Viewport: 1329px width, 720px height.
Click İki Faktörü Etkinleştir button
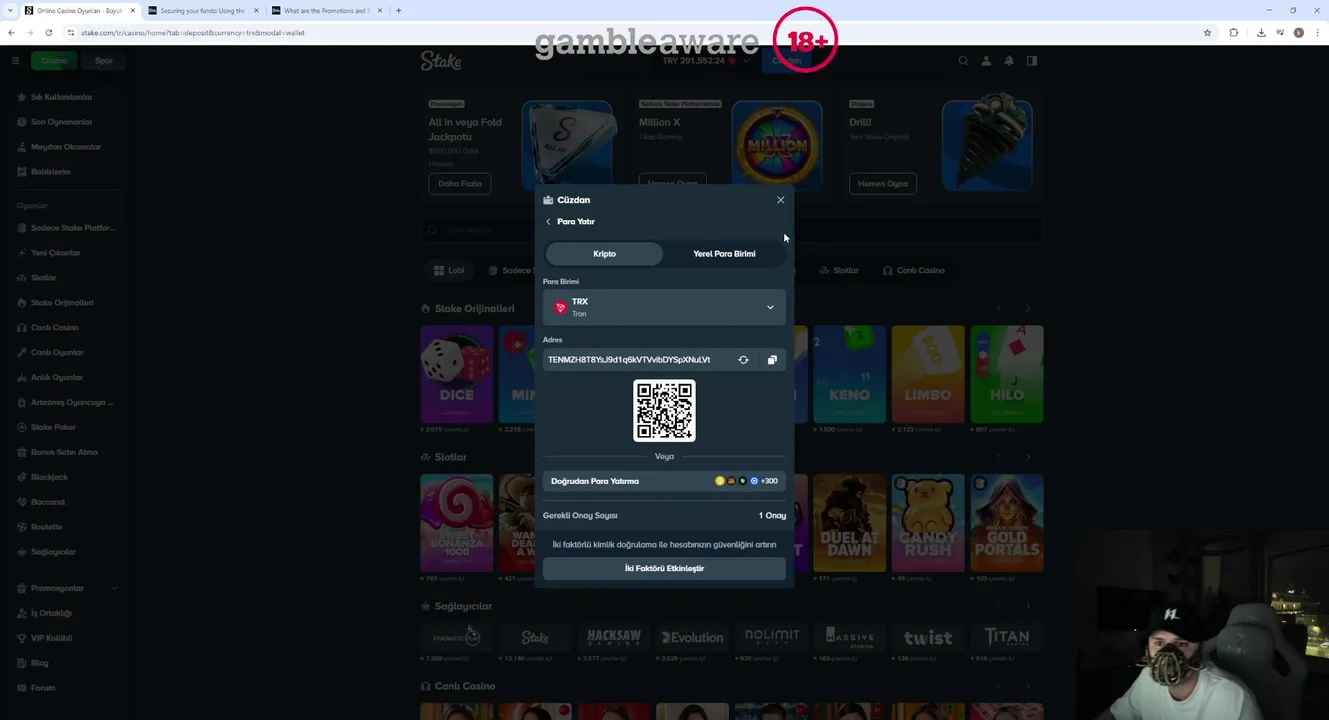[664, 568]
